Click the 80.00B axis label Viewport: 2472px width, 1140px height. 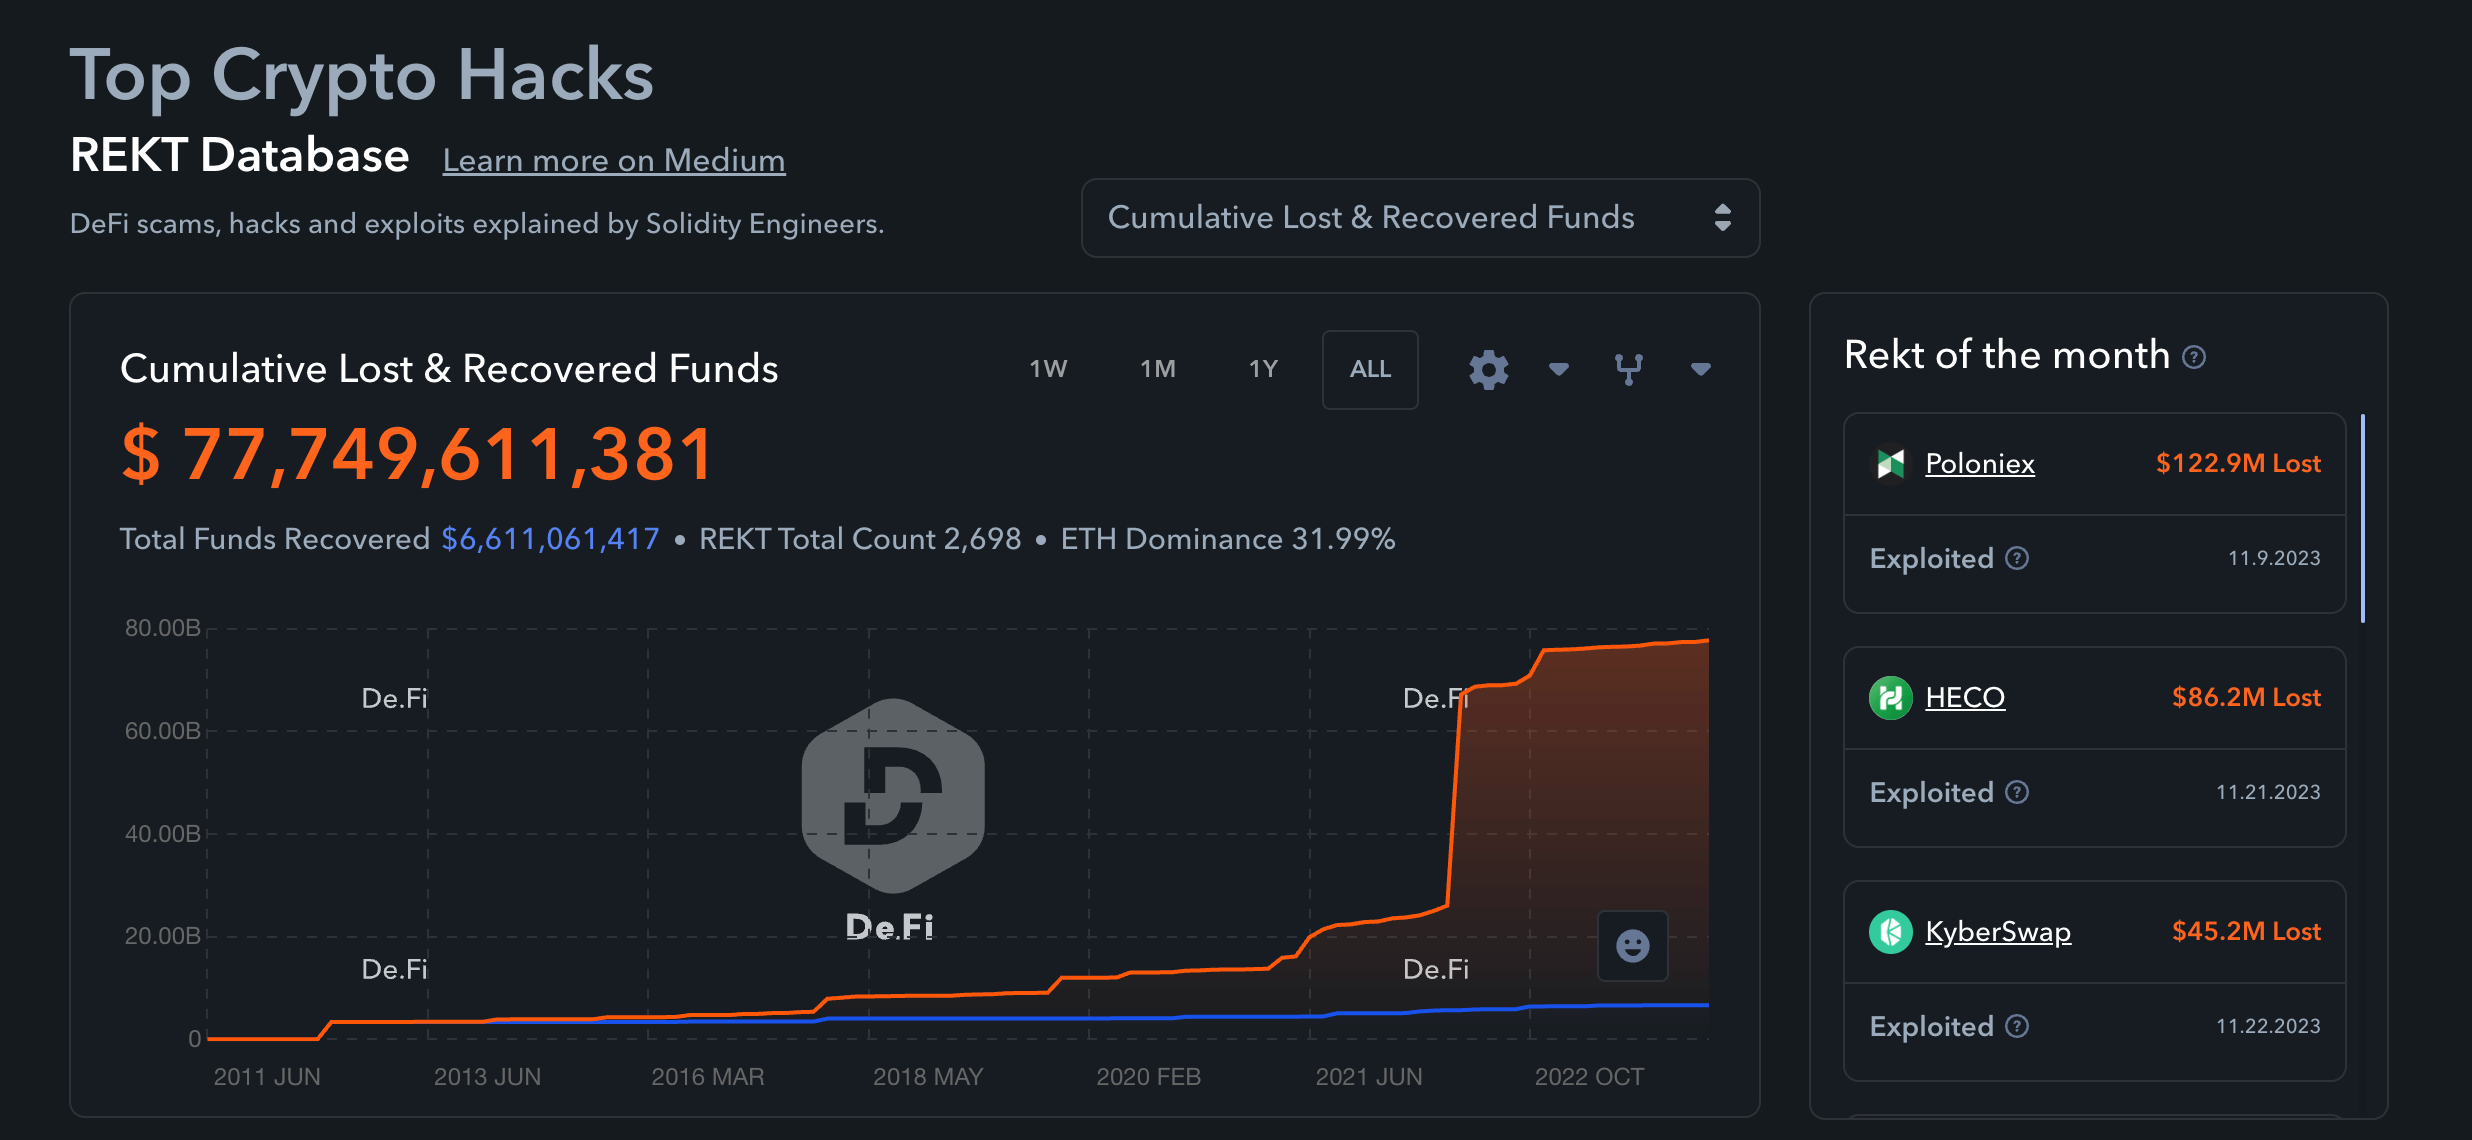(x=162, y=628)
